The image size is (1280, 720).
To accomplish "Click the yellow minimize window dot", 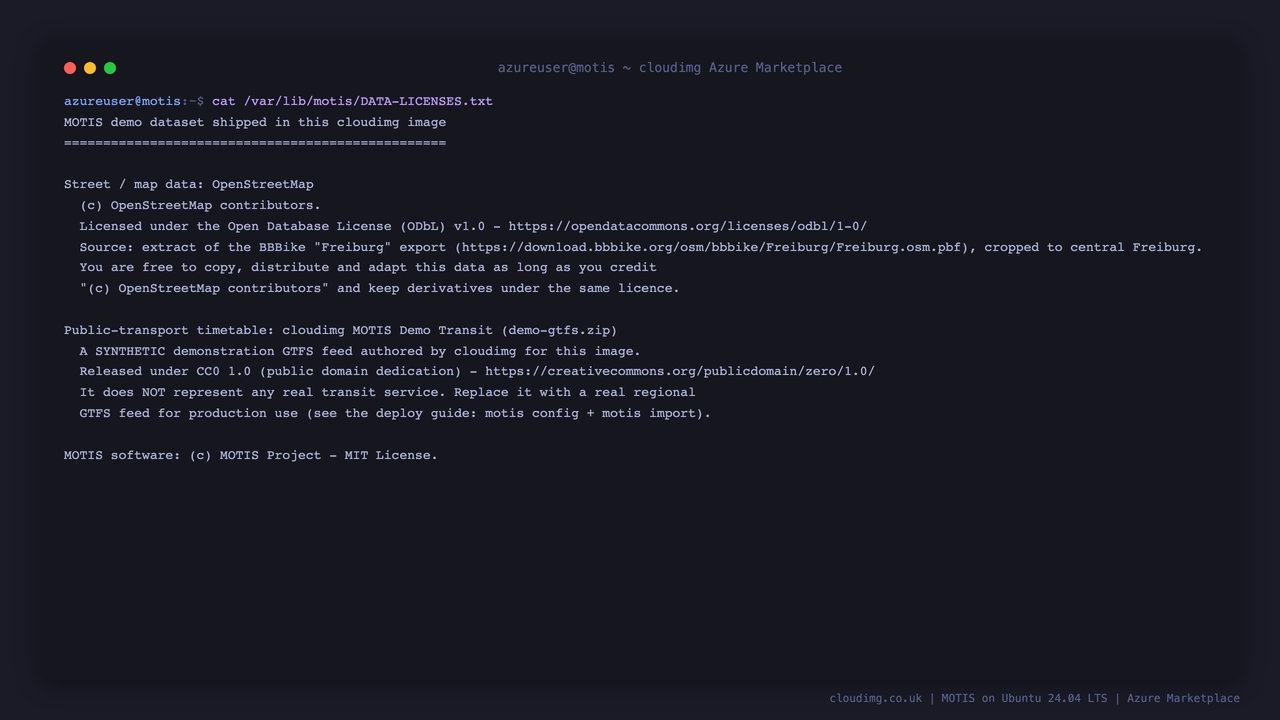I will click(90, 68).
